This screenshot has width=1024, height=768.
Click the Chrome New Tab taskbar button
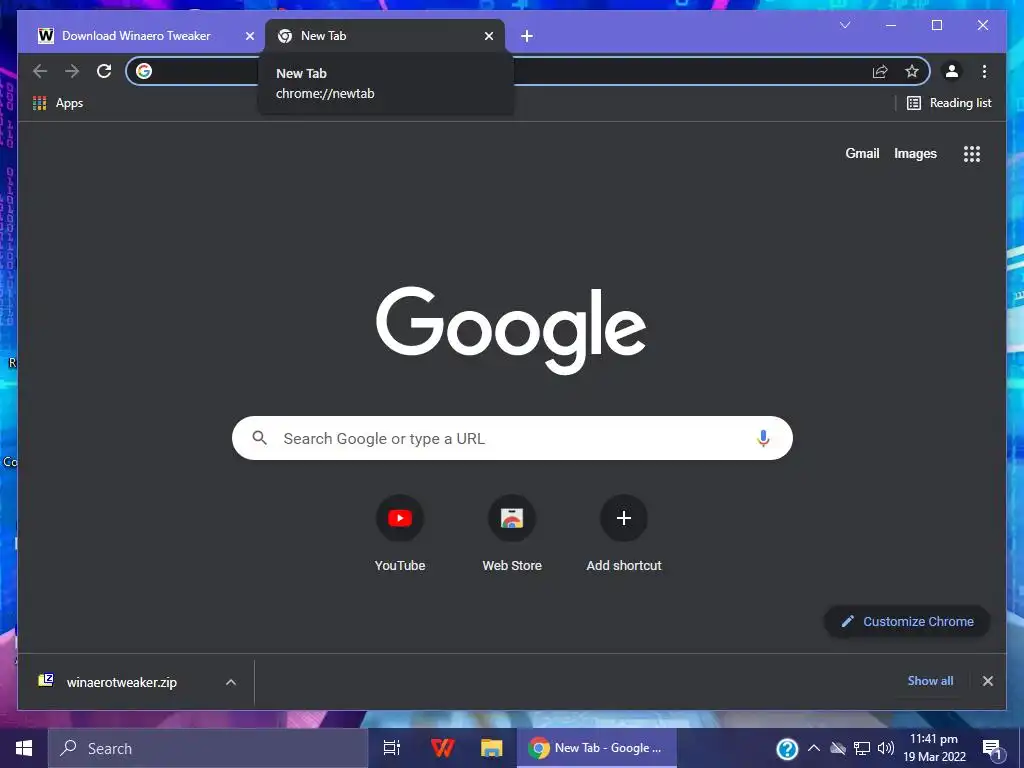pos(597,748)
